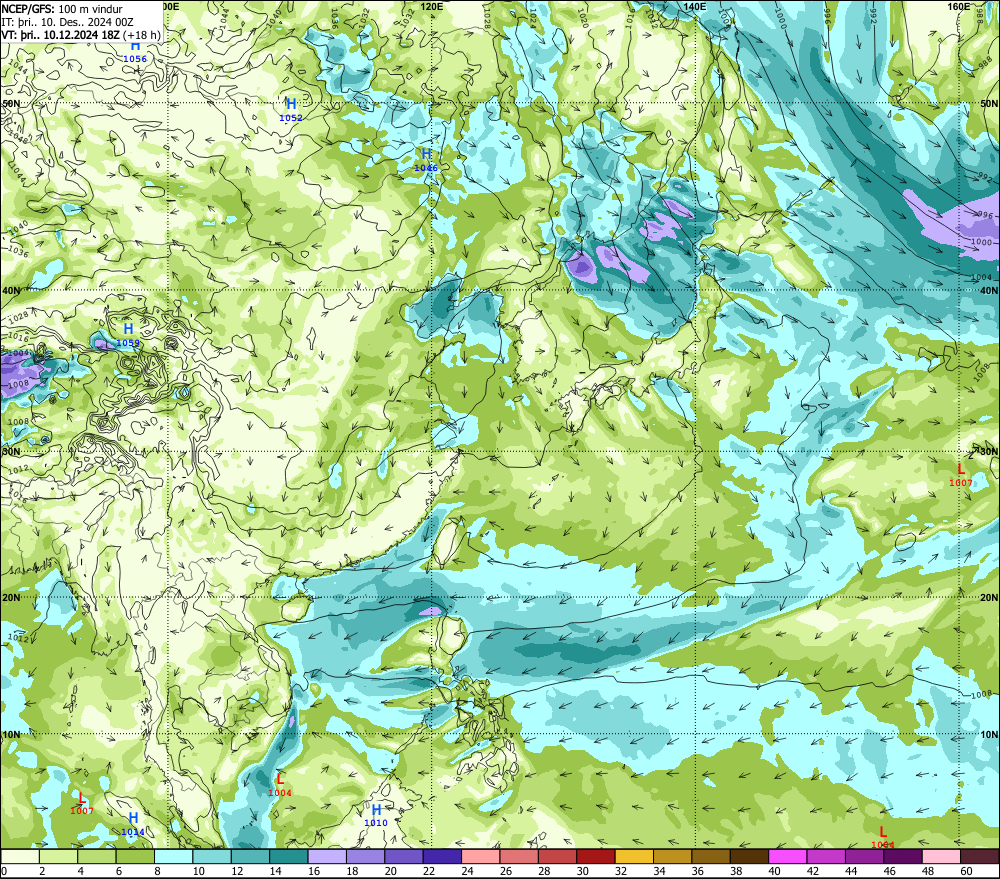
Task: Click the 'NCEP/GFS: 100 m vindur' title text
Action: [62, 9]
